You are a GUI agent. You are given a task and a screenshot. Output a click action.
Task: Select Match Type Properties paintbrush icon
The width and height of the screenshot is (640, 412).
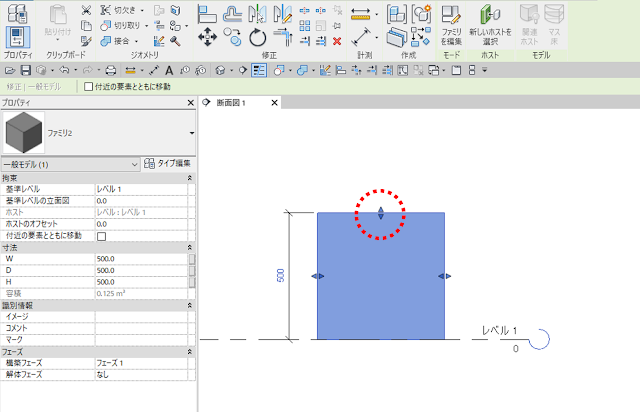86,41
